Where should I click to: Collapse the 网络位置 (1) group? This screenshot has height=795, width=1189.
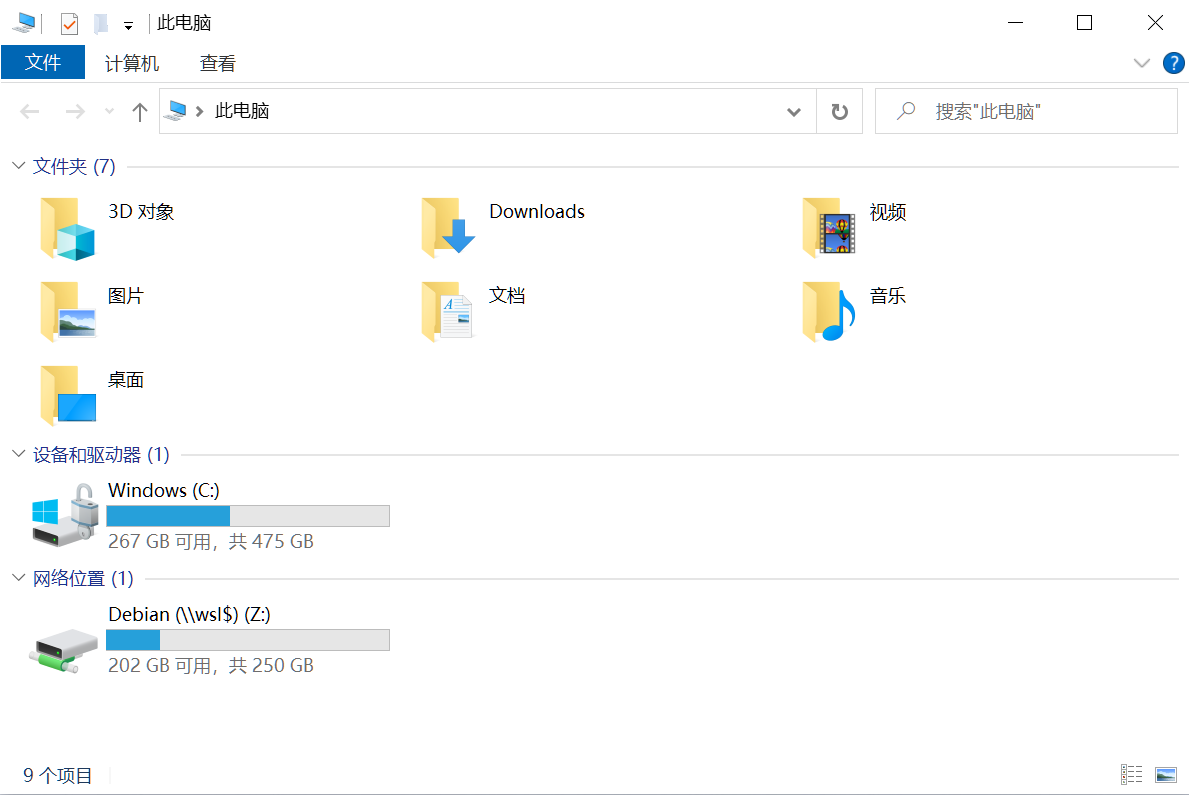19,578
